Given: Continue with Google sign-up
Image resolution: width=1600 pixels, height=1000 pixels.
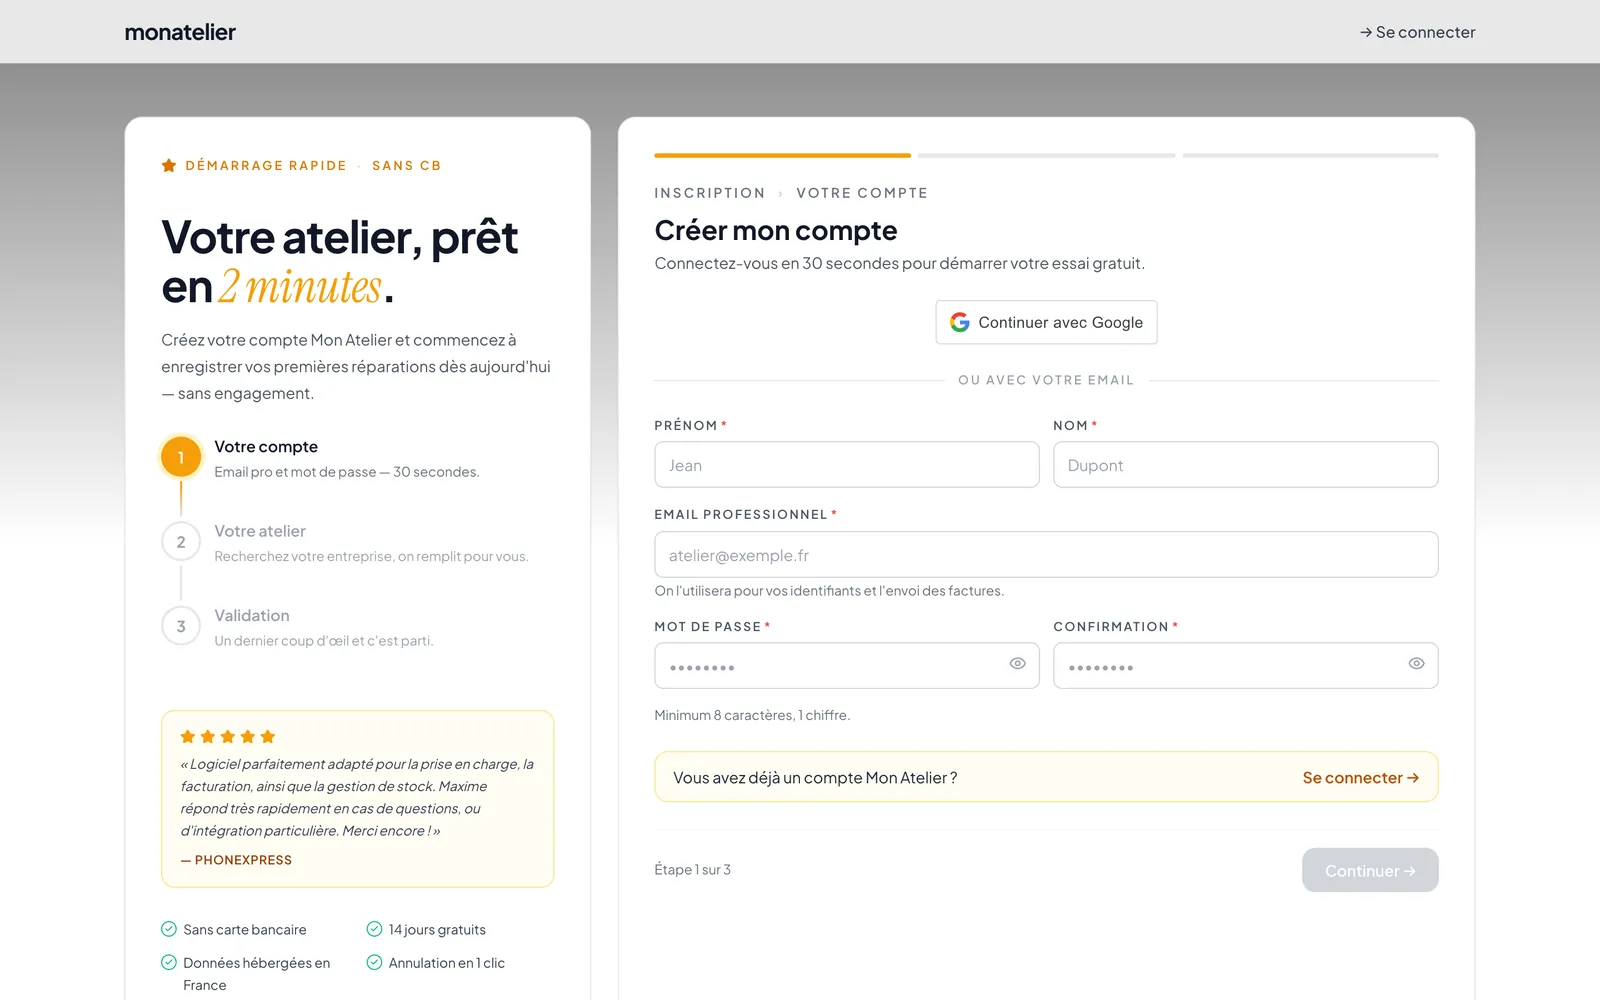Looking at the screenshot, I should pos(1046,322).
